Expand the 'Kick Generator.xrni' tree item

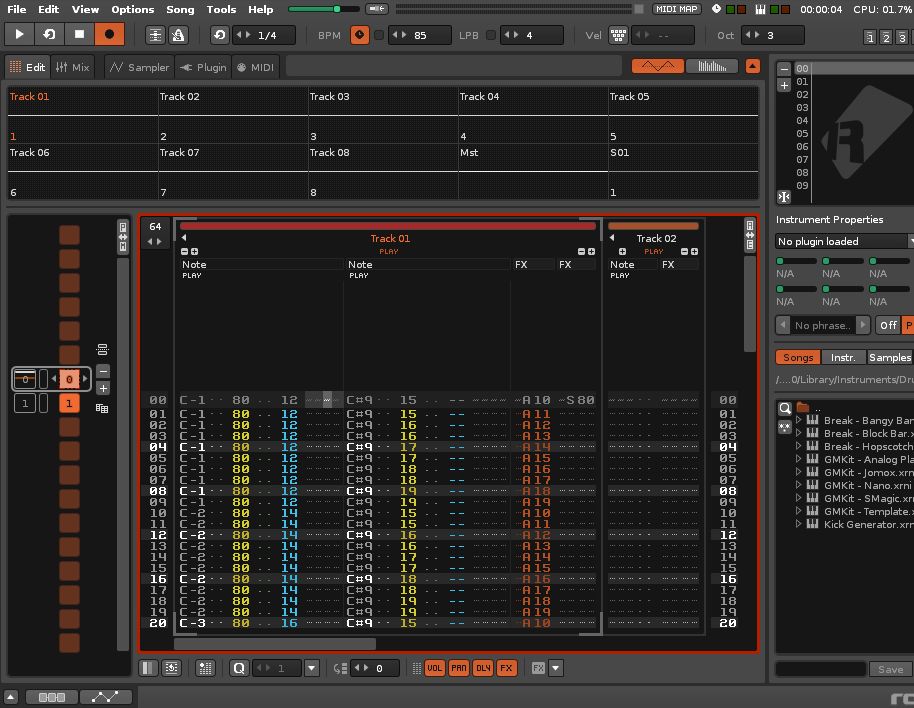pyautogui.click(x=799, y=524)
